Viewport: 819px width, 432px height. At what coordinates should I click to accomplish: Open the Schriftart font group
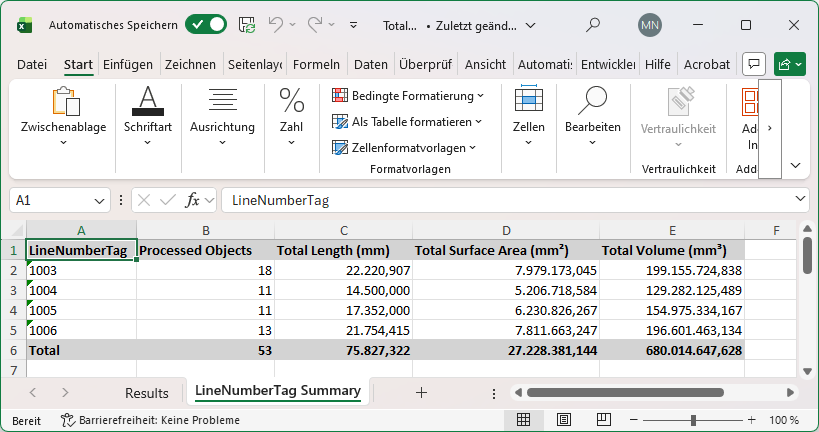tap(148, 118)
